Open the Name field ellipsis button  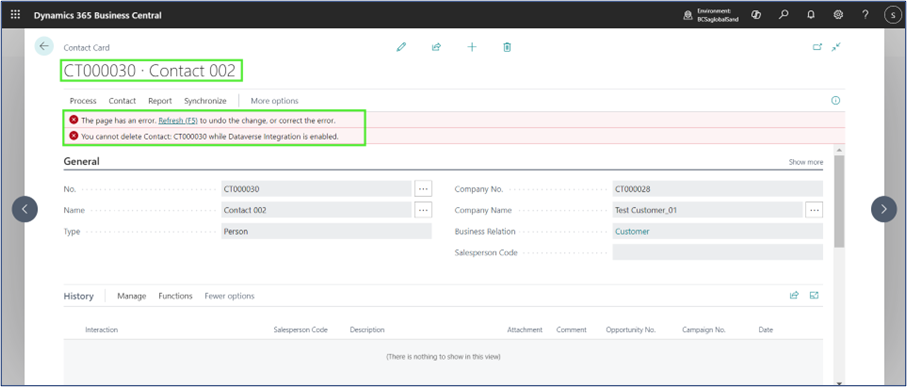coord(423,210)
